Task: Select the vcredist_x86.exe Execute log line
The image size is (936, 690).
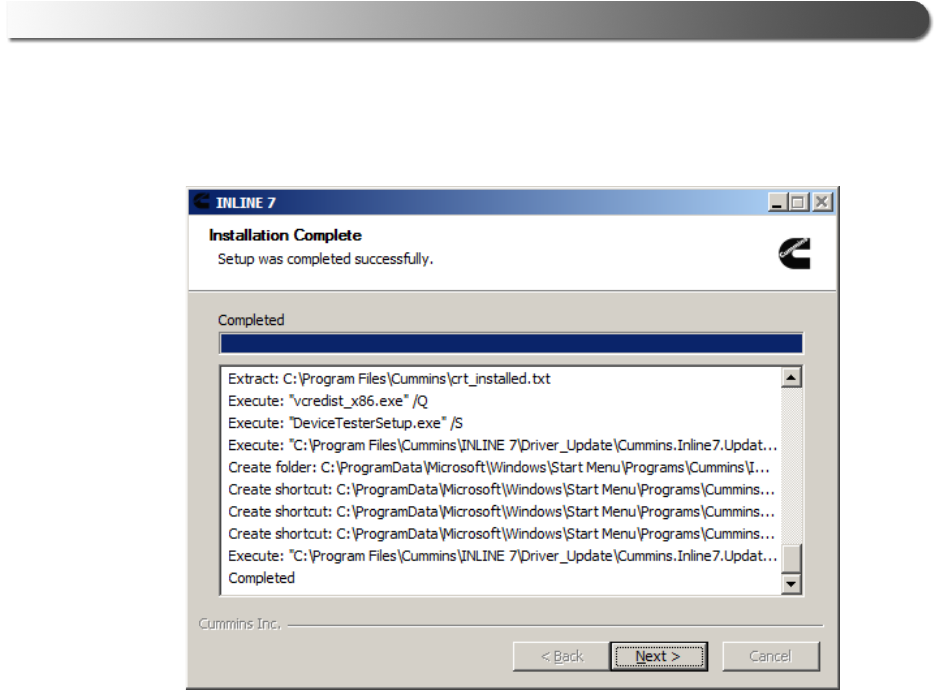Action: coord(328,401)
